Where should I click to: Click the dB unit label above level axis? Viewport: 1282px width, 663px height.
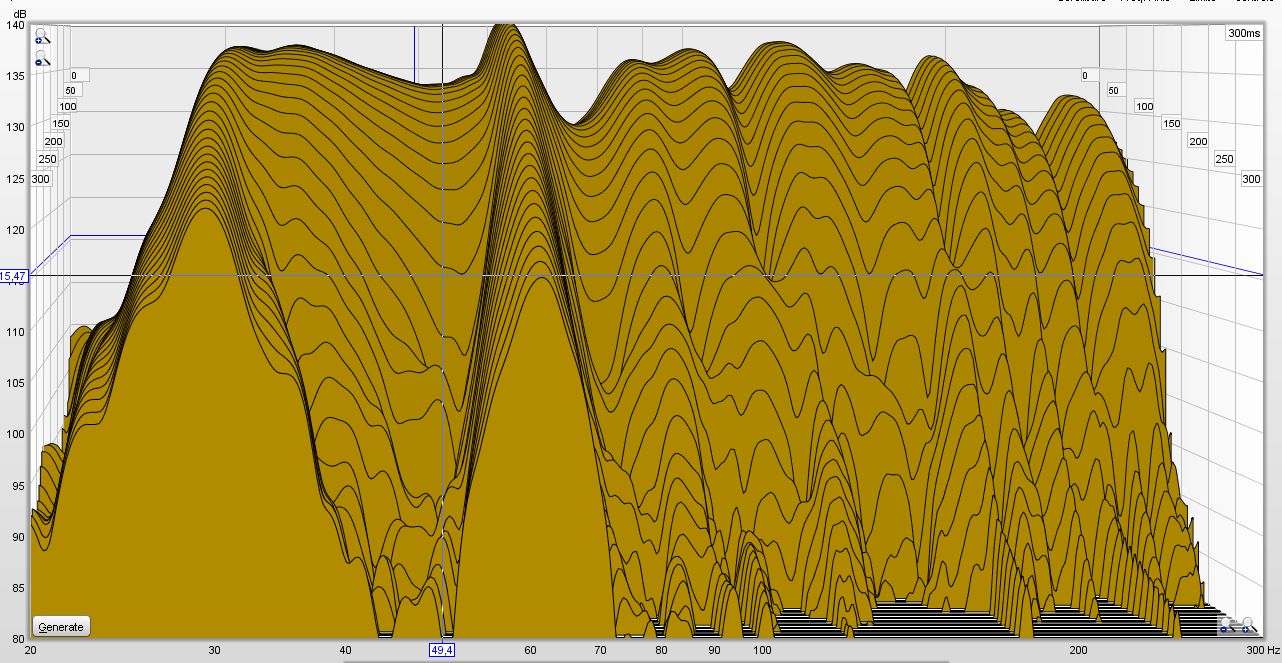(19, 13)
